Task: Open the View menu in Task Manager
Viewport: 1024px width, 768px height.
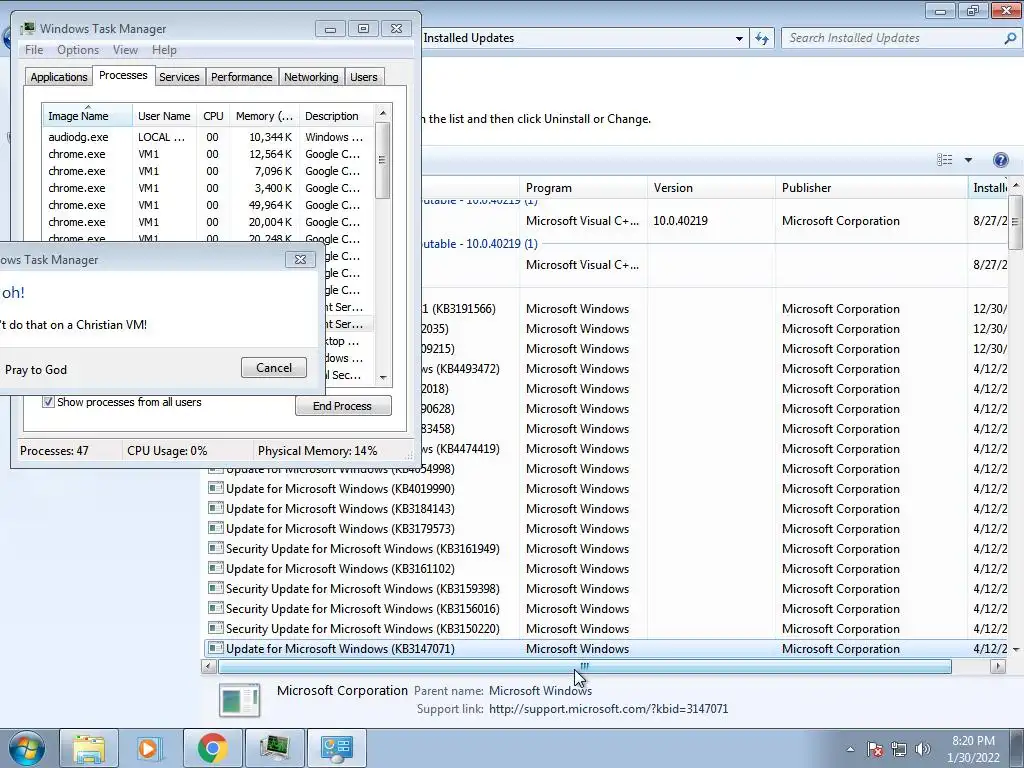Action: [125, 50]
